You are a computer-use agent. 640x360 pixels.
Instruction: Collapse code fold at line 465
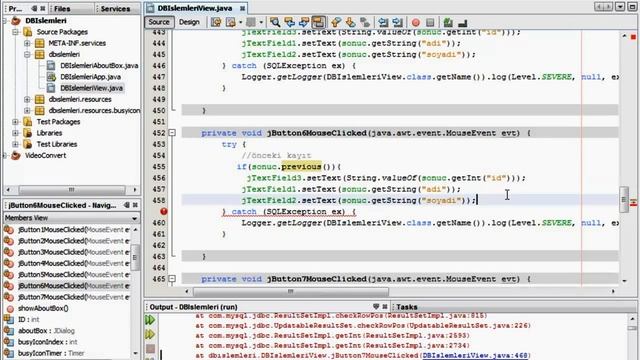172,279
